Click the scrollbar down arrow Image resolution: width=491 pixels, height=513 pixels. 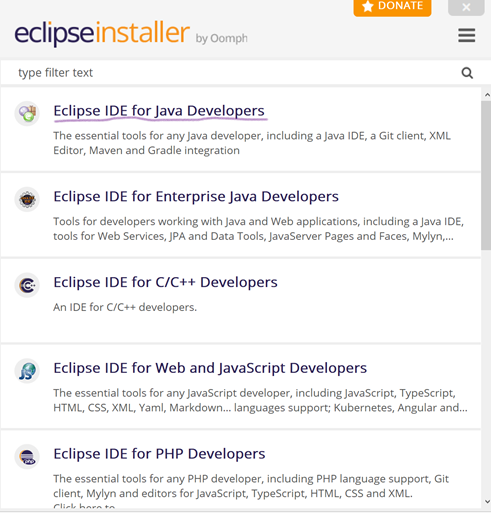(487, 501)
